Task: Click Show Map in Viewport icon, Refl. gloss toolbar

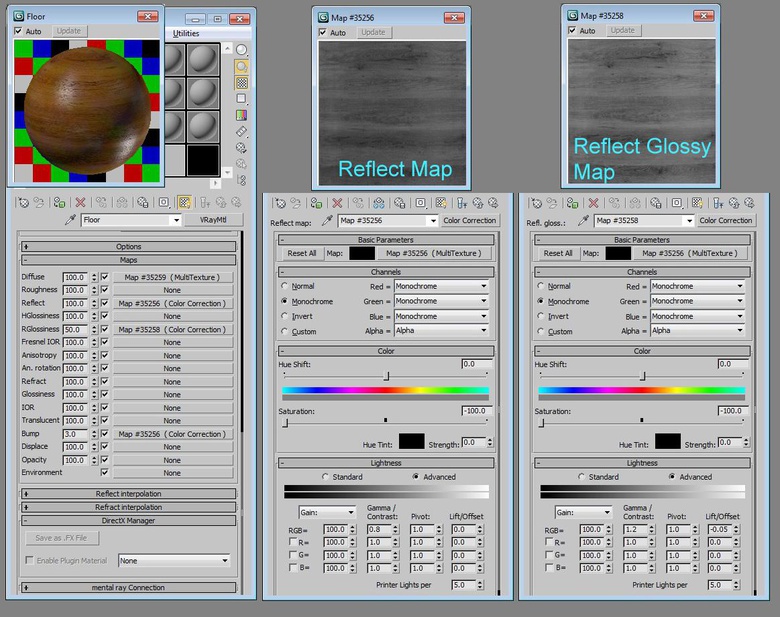Action: pyautogui.click(x=697, y=203)
